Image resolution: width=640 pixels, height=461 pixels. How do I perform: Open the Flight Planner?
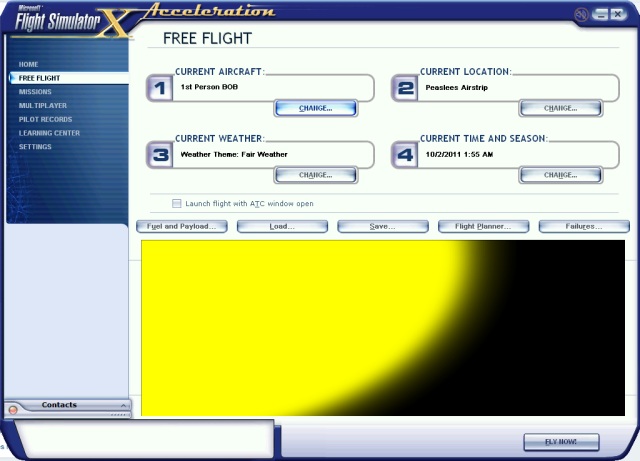pos(483,226)
